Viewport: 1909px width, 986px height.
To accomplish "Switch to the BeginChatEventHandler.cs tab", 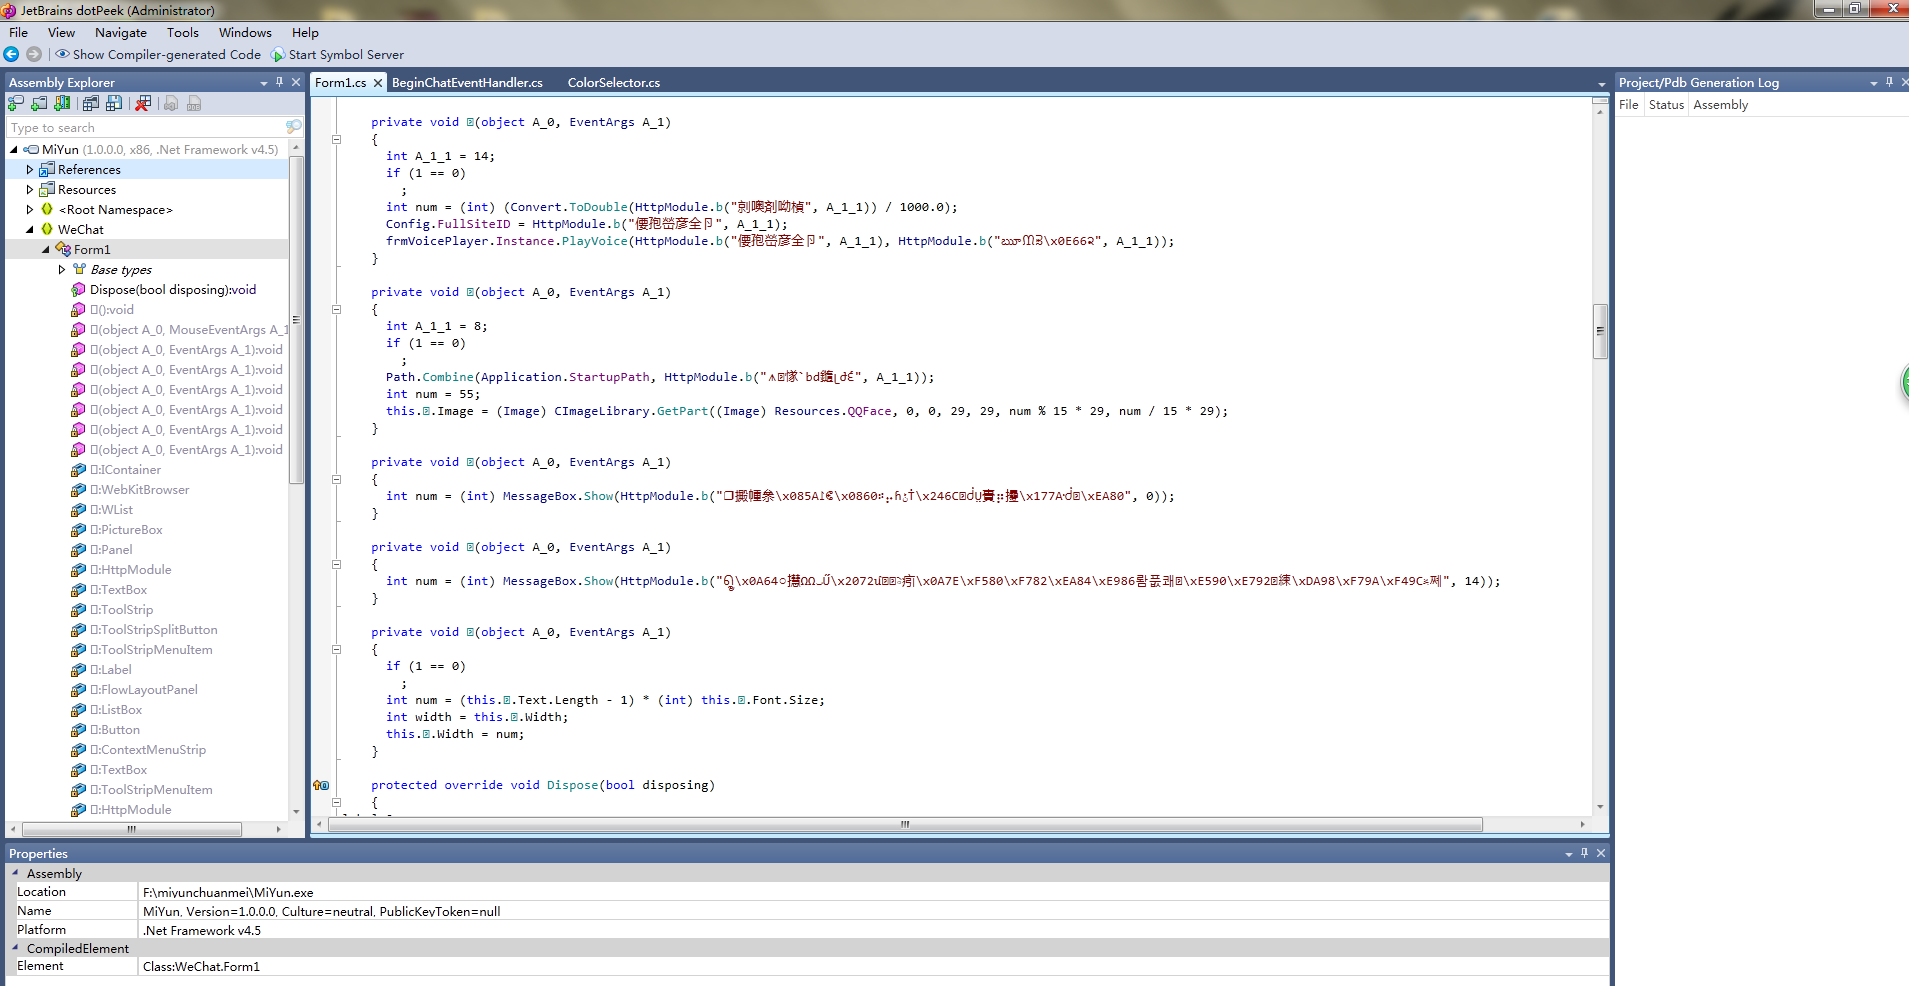I will click(467, 83).
